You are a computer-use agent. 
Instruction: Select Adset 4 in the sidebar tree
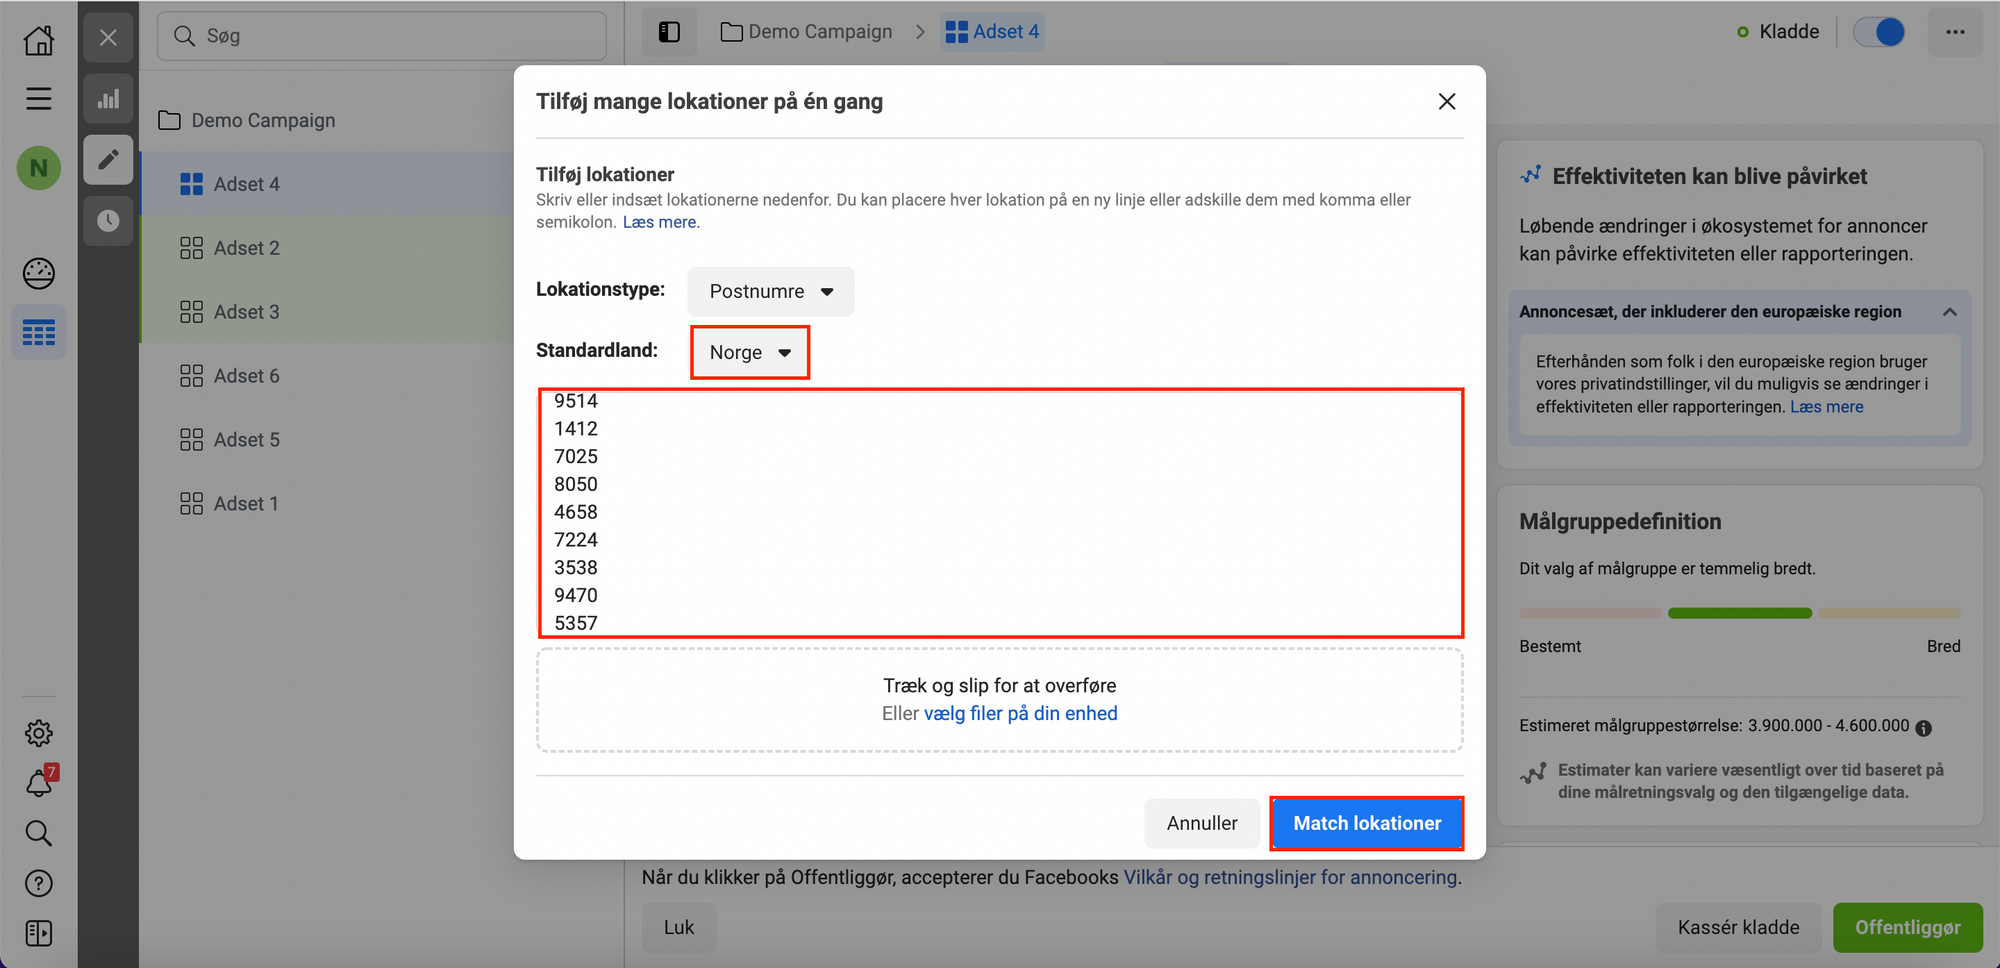point(327,184)
